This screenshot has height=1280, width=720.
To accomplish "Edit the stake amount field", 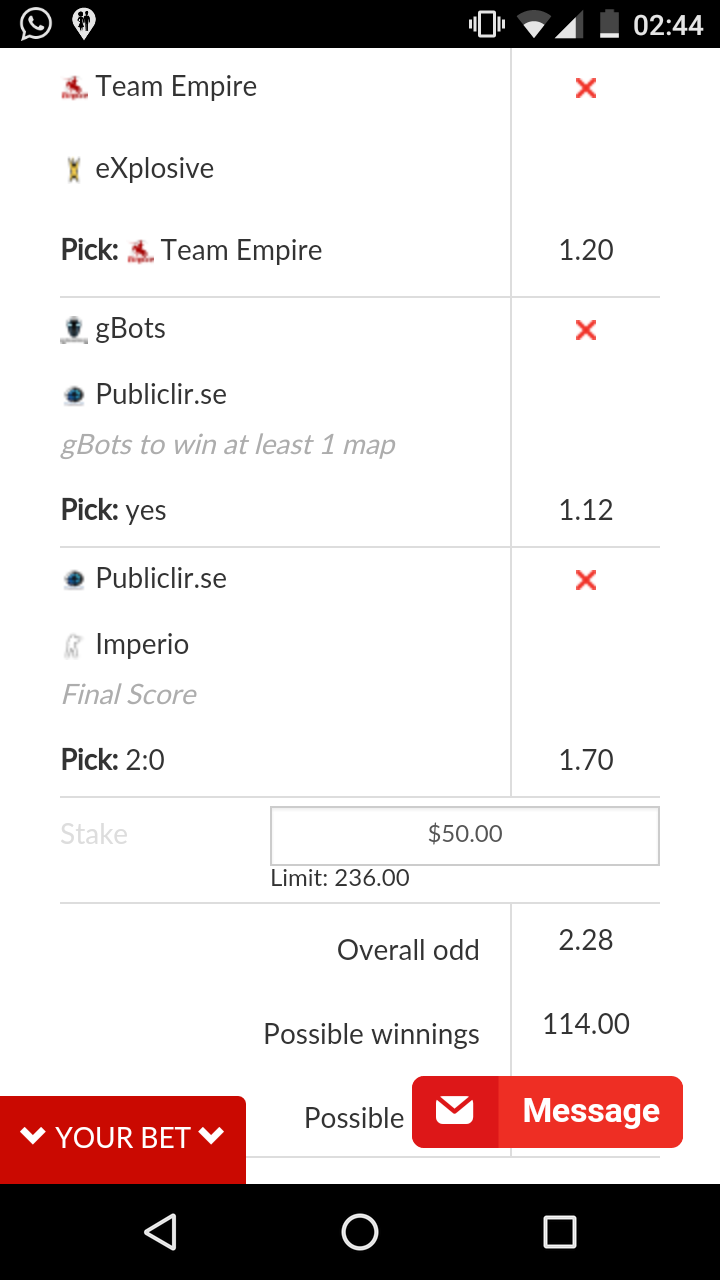I will 465,835.
